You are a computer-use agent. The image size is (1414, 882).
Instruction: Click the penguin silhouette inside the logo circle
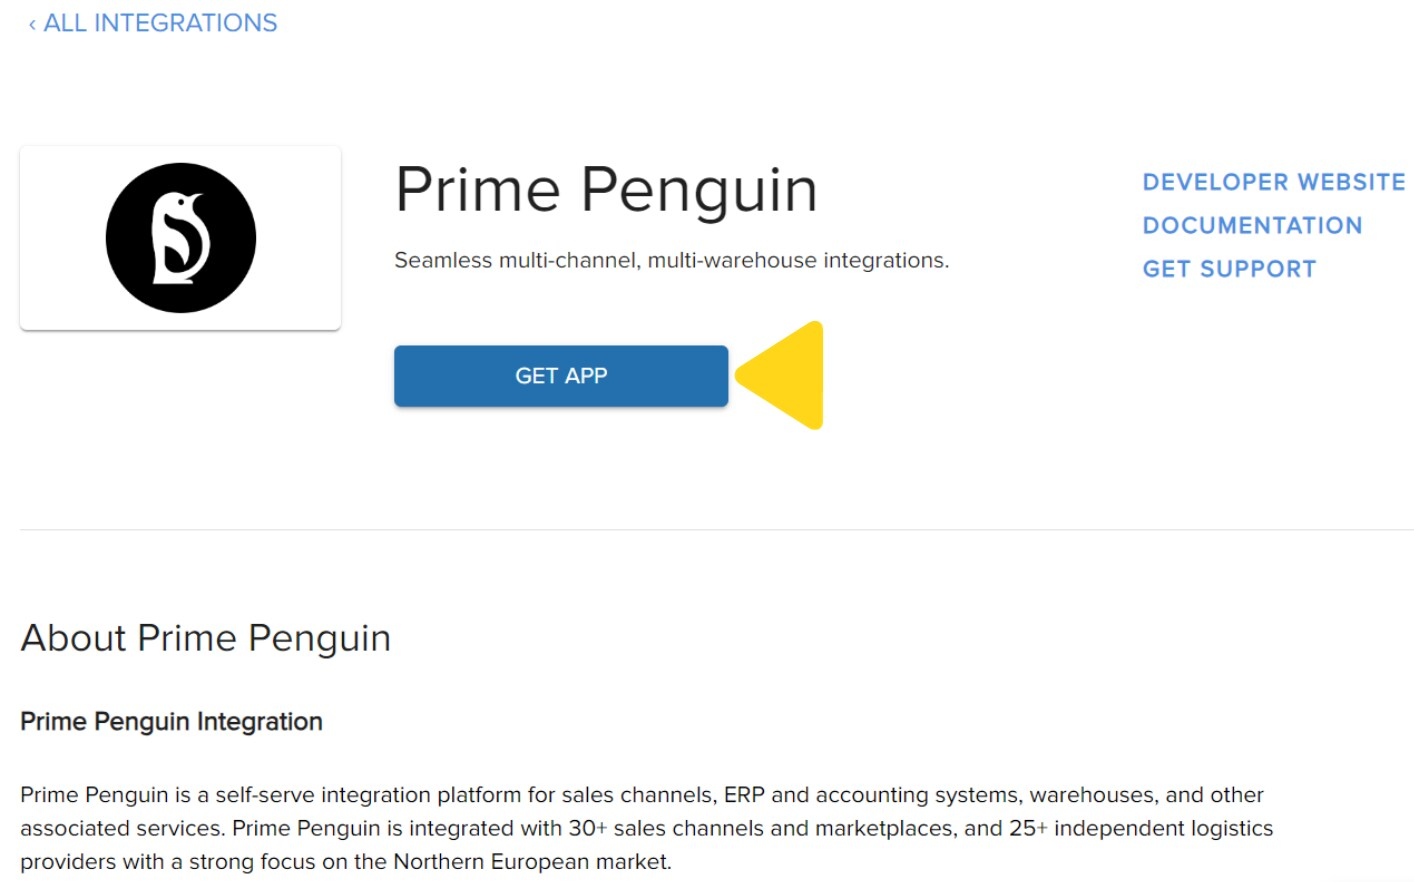[180, 237]
